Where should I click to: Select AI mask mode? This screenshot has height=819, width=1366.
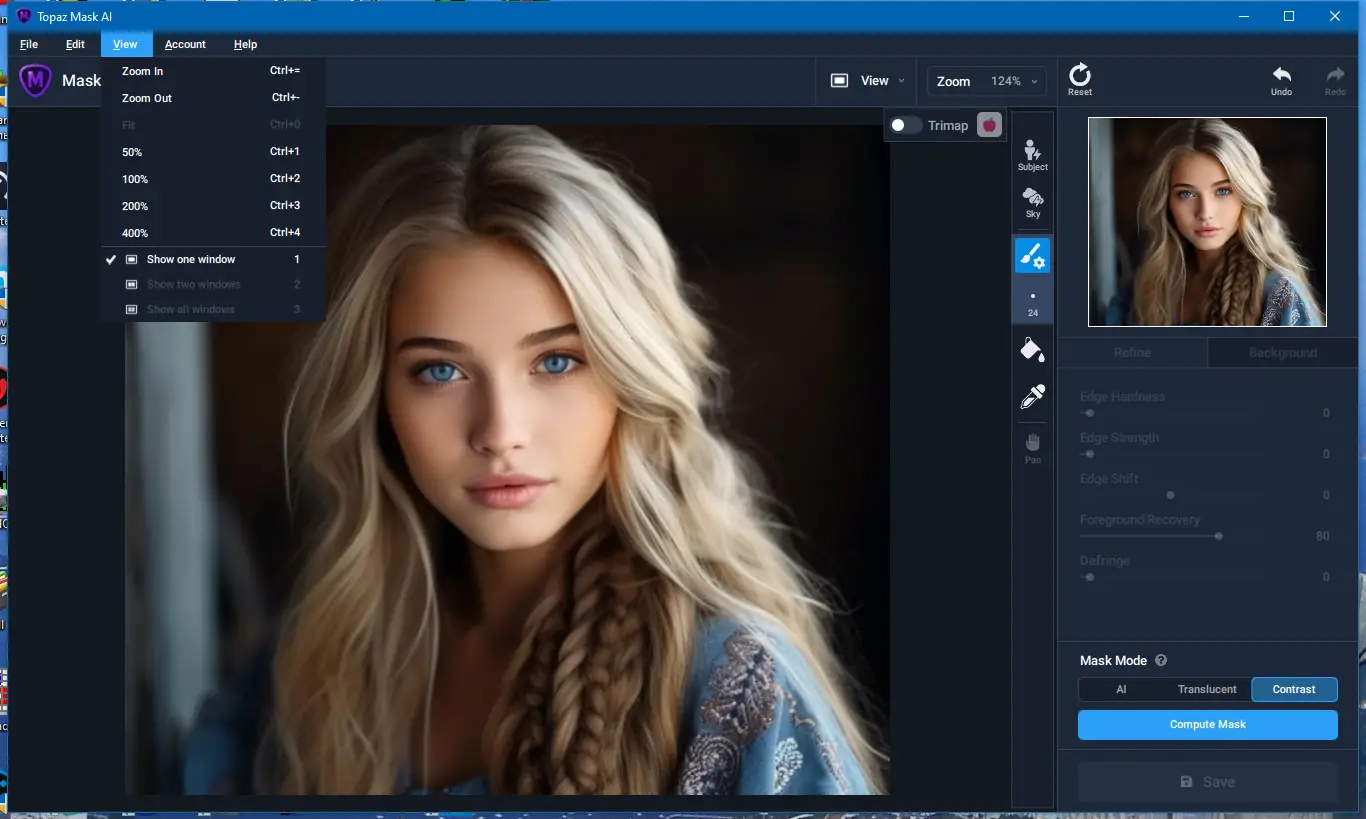[1121, 689]
